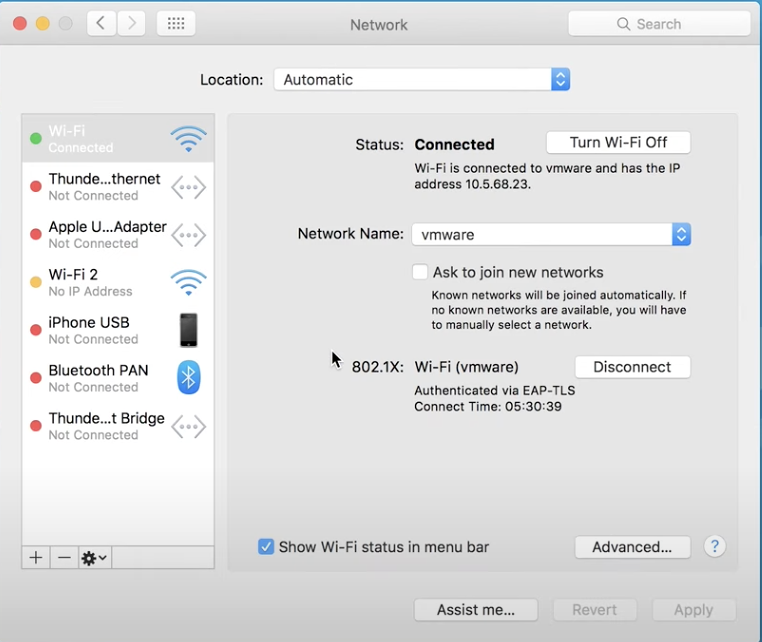Screen dimensions: 762x642
Task: Click the yellow status dot for Wi-Fi 2
Action: point(35,282)
